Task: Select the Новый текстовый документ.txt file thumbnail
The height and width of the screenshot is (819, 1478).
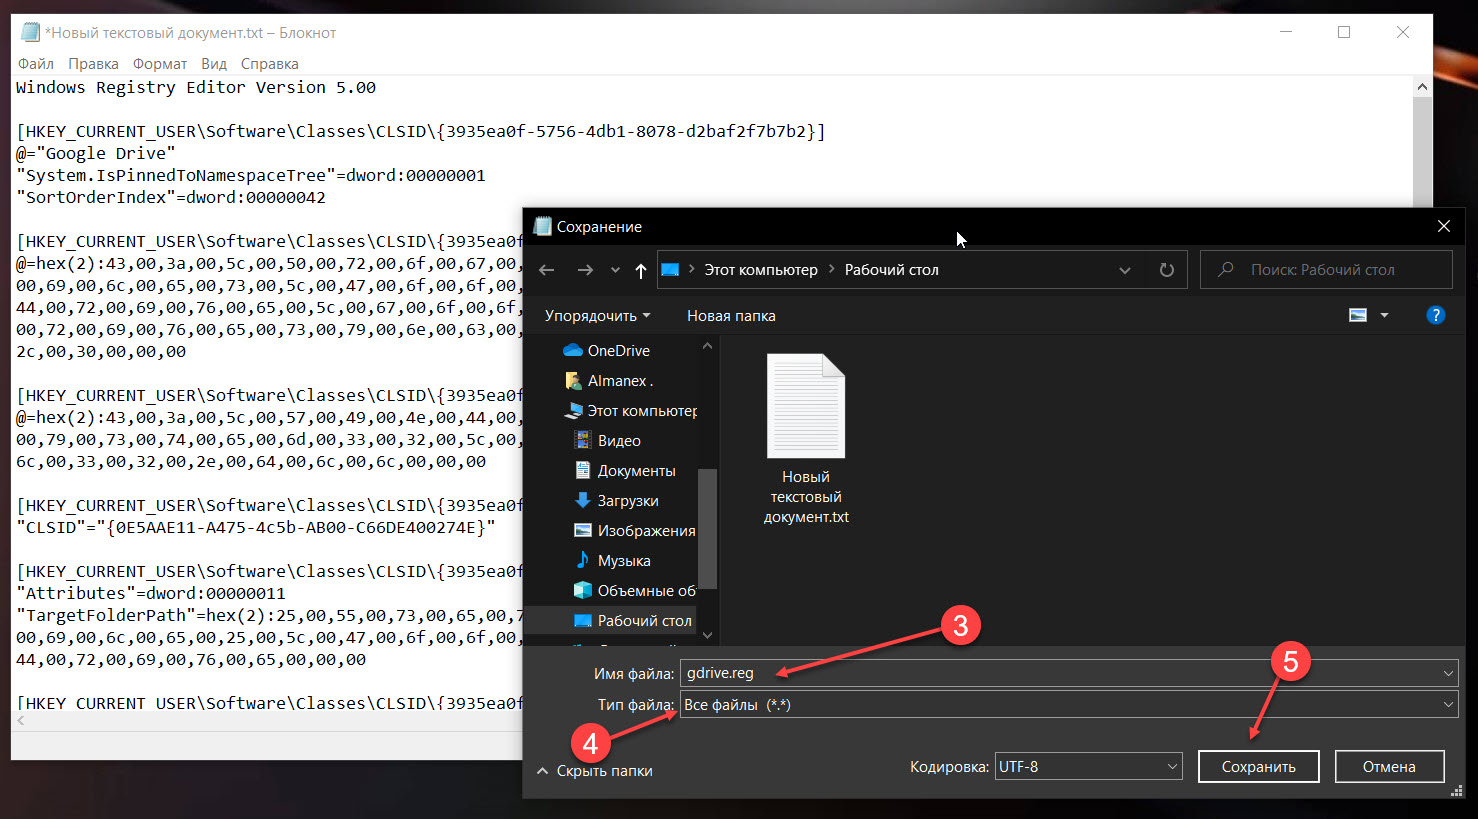Action: [806, 406]
